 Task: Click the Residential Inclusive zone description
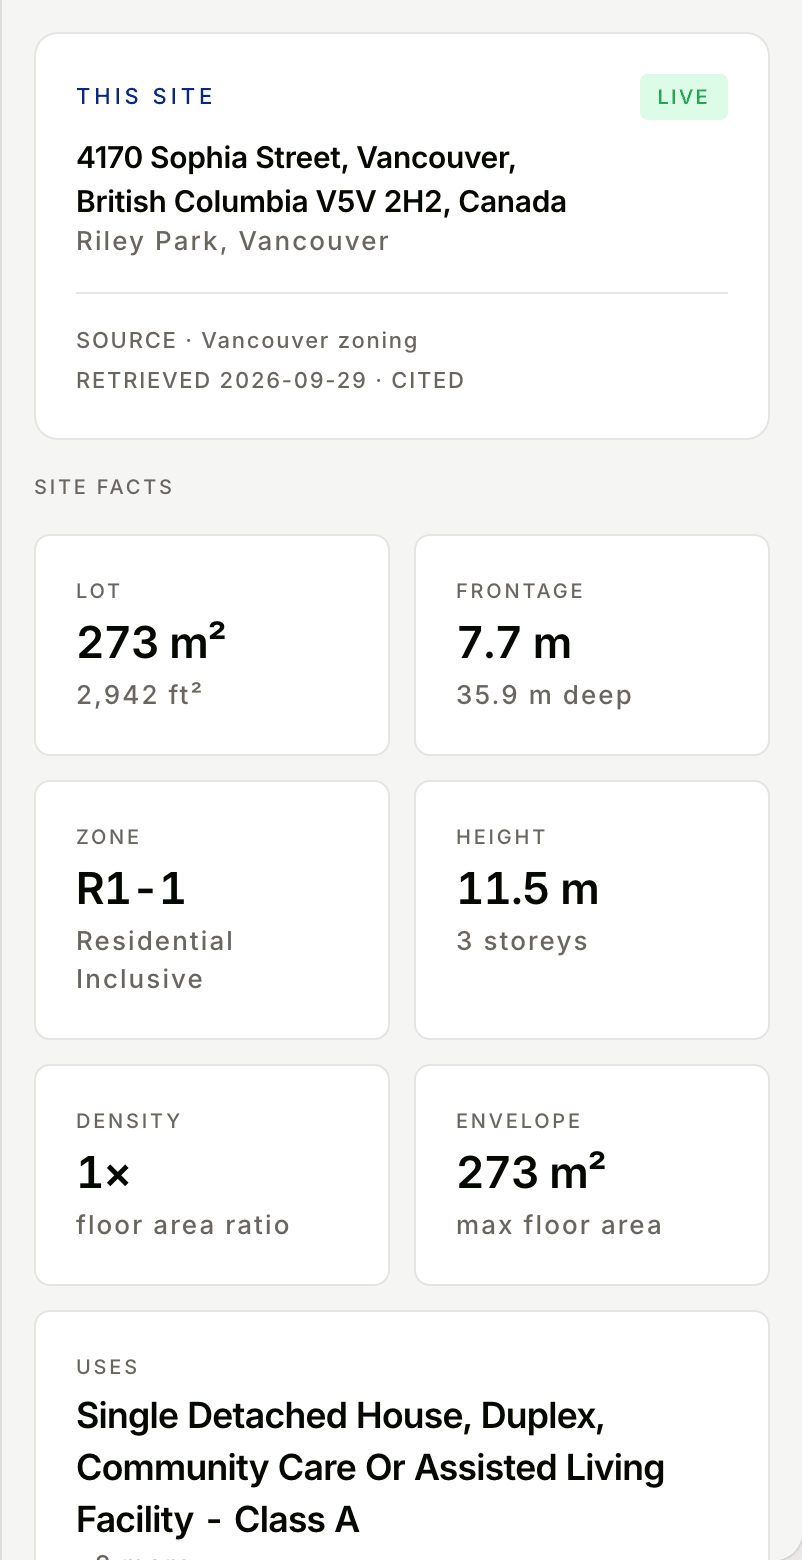point(155,960)
